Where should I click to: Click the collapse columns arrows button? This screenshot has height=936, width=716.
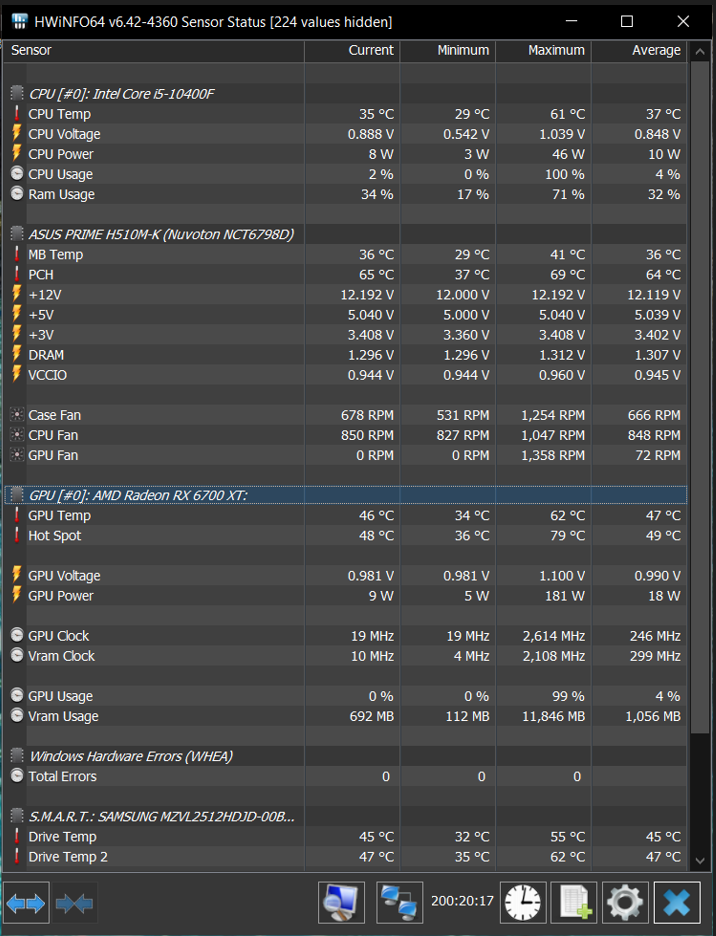[75, 903]
